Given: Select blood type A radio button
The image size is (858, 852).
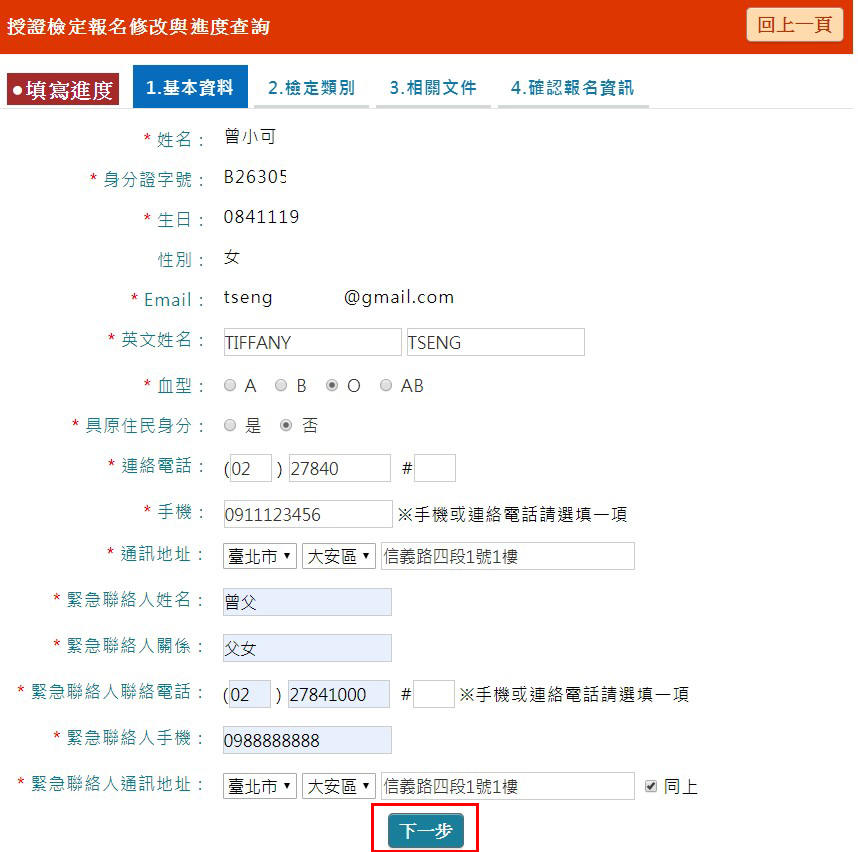Looking at the screenshot, I should (x=230, y=385).
